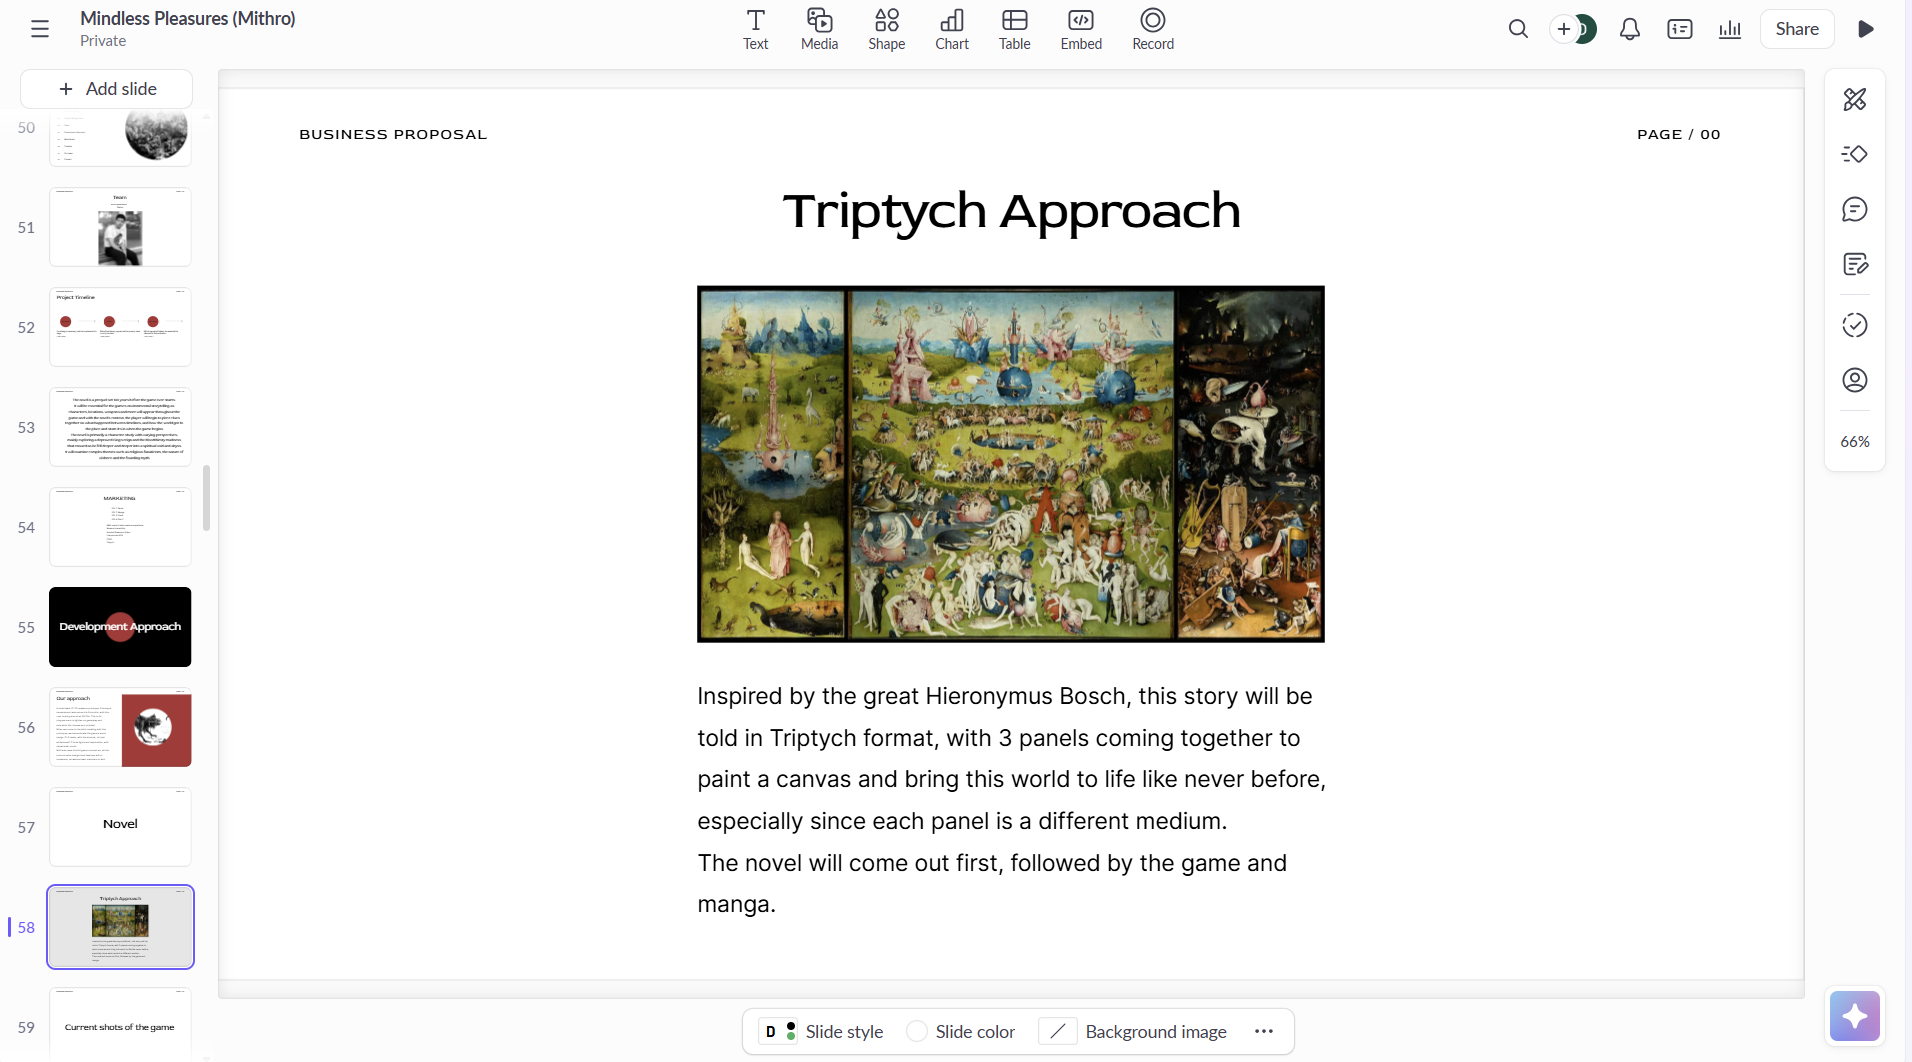Click the Triptych Approach slide title
The height and width of the screenshot is (1062, 1912).
1011,211
